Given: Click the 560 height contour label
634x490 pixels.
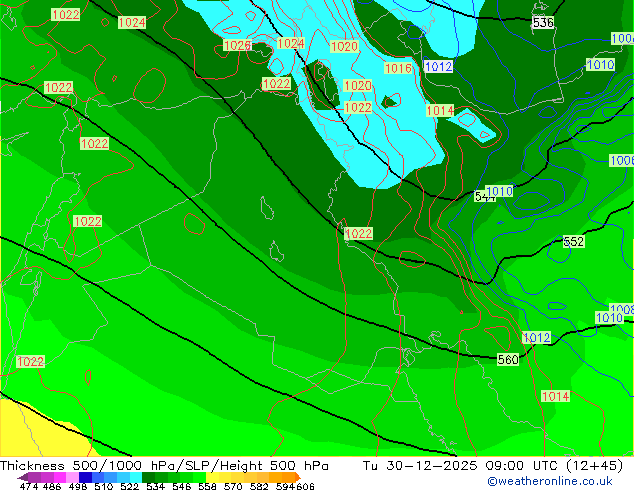Looking at the screenshot, I should (x=508, y=359).
